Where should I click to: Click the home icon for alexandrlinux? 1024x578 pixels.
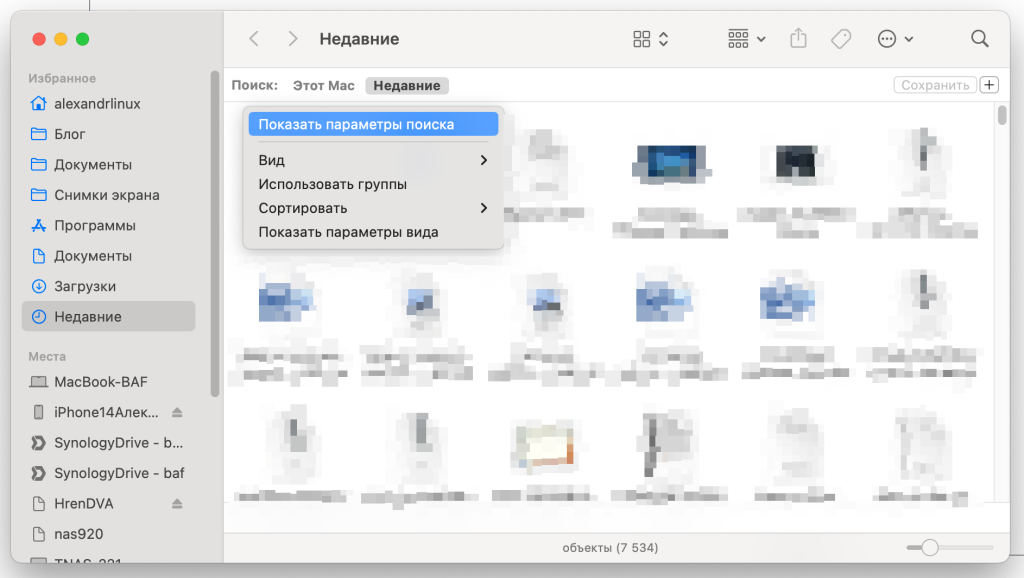[x=39, y=103]
